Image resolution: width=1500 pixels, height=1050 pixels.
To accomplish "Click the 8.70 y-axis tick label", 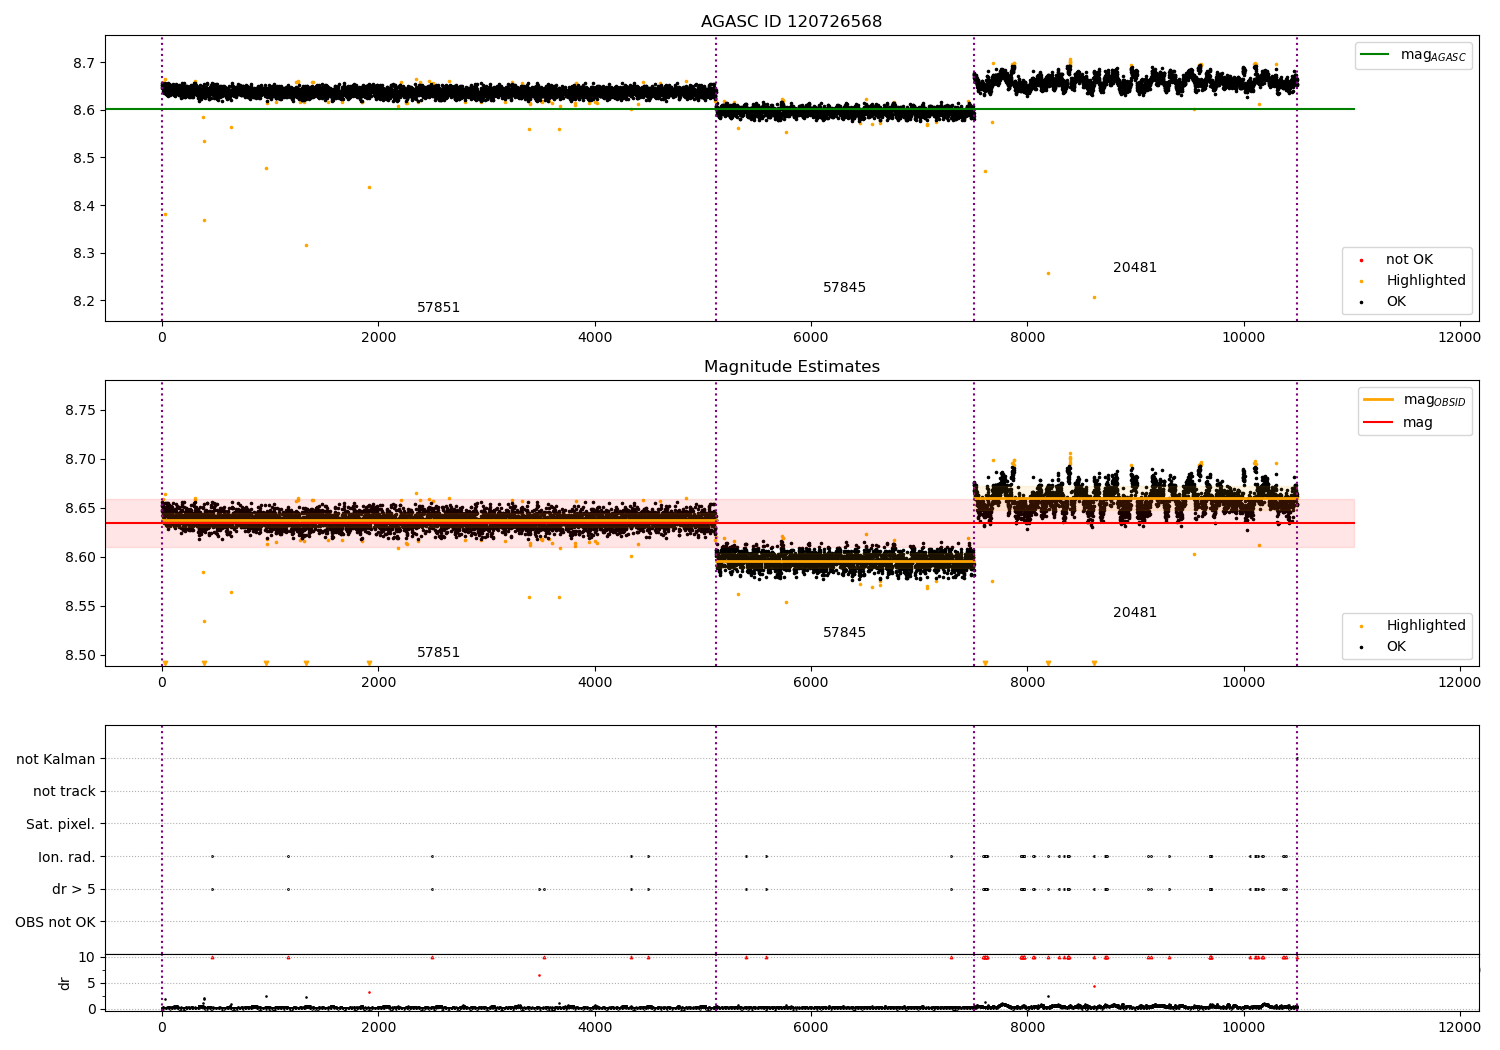I will (x=80, y=460).
